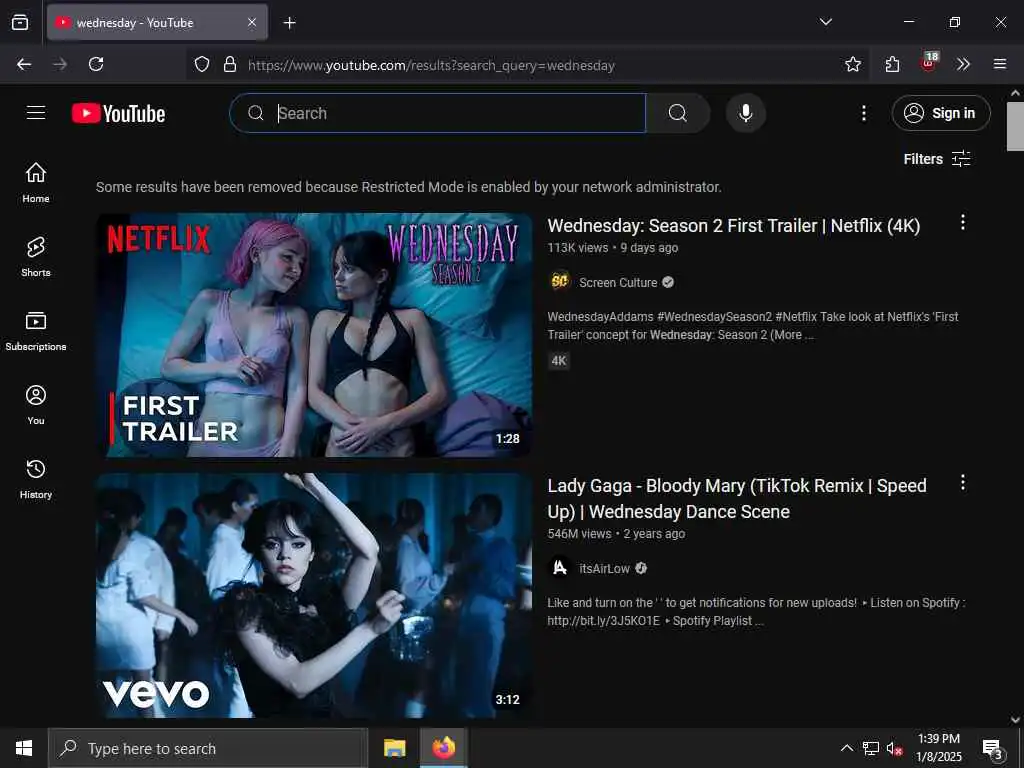Start voice search with microphone icon
The height and width of the screenshot is (768, 1024).
[745, 113]
